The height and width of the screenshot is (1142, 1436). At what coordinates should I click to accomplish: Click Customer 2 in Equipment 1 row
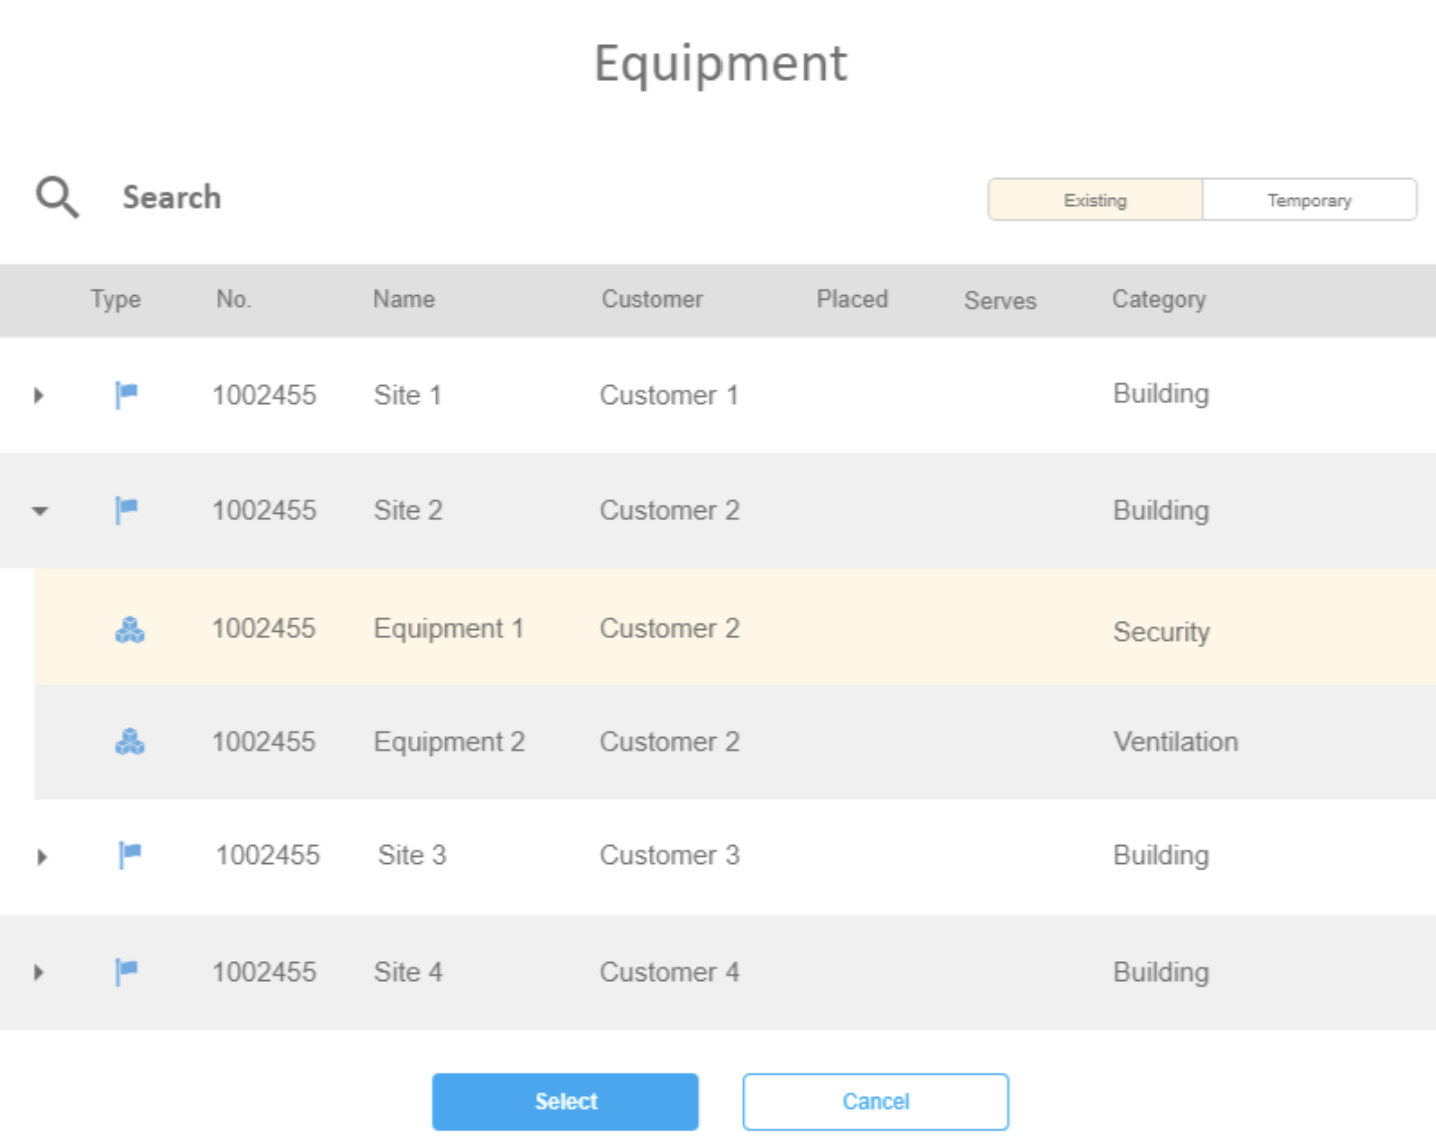point(669,628)
